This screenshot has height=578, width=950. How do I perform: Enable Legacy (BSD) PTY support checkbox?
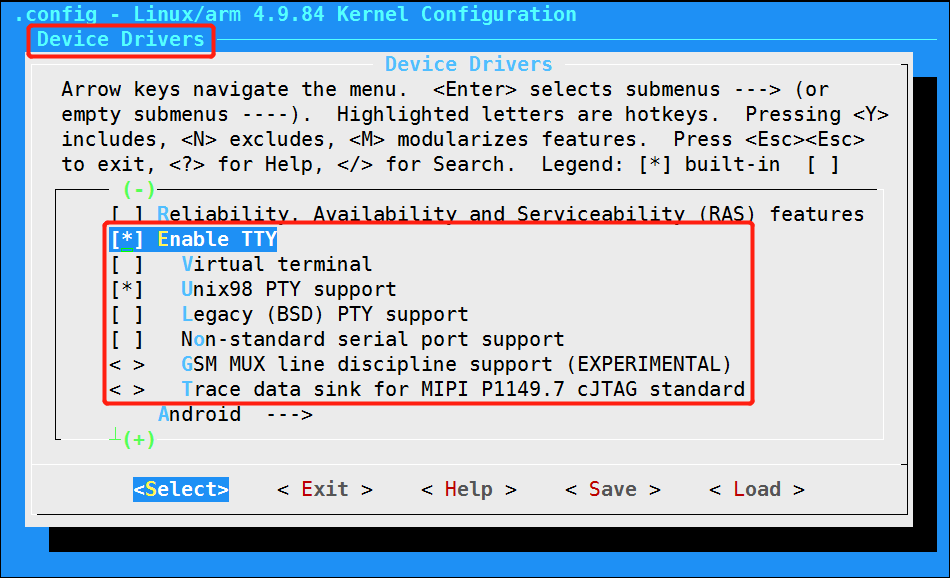[x=127, y=315]
